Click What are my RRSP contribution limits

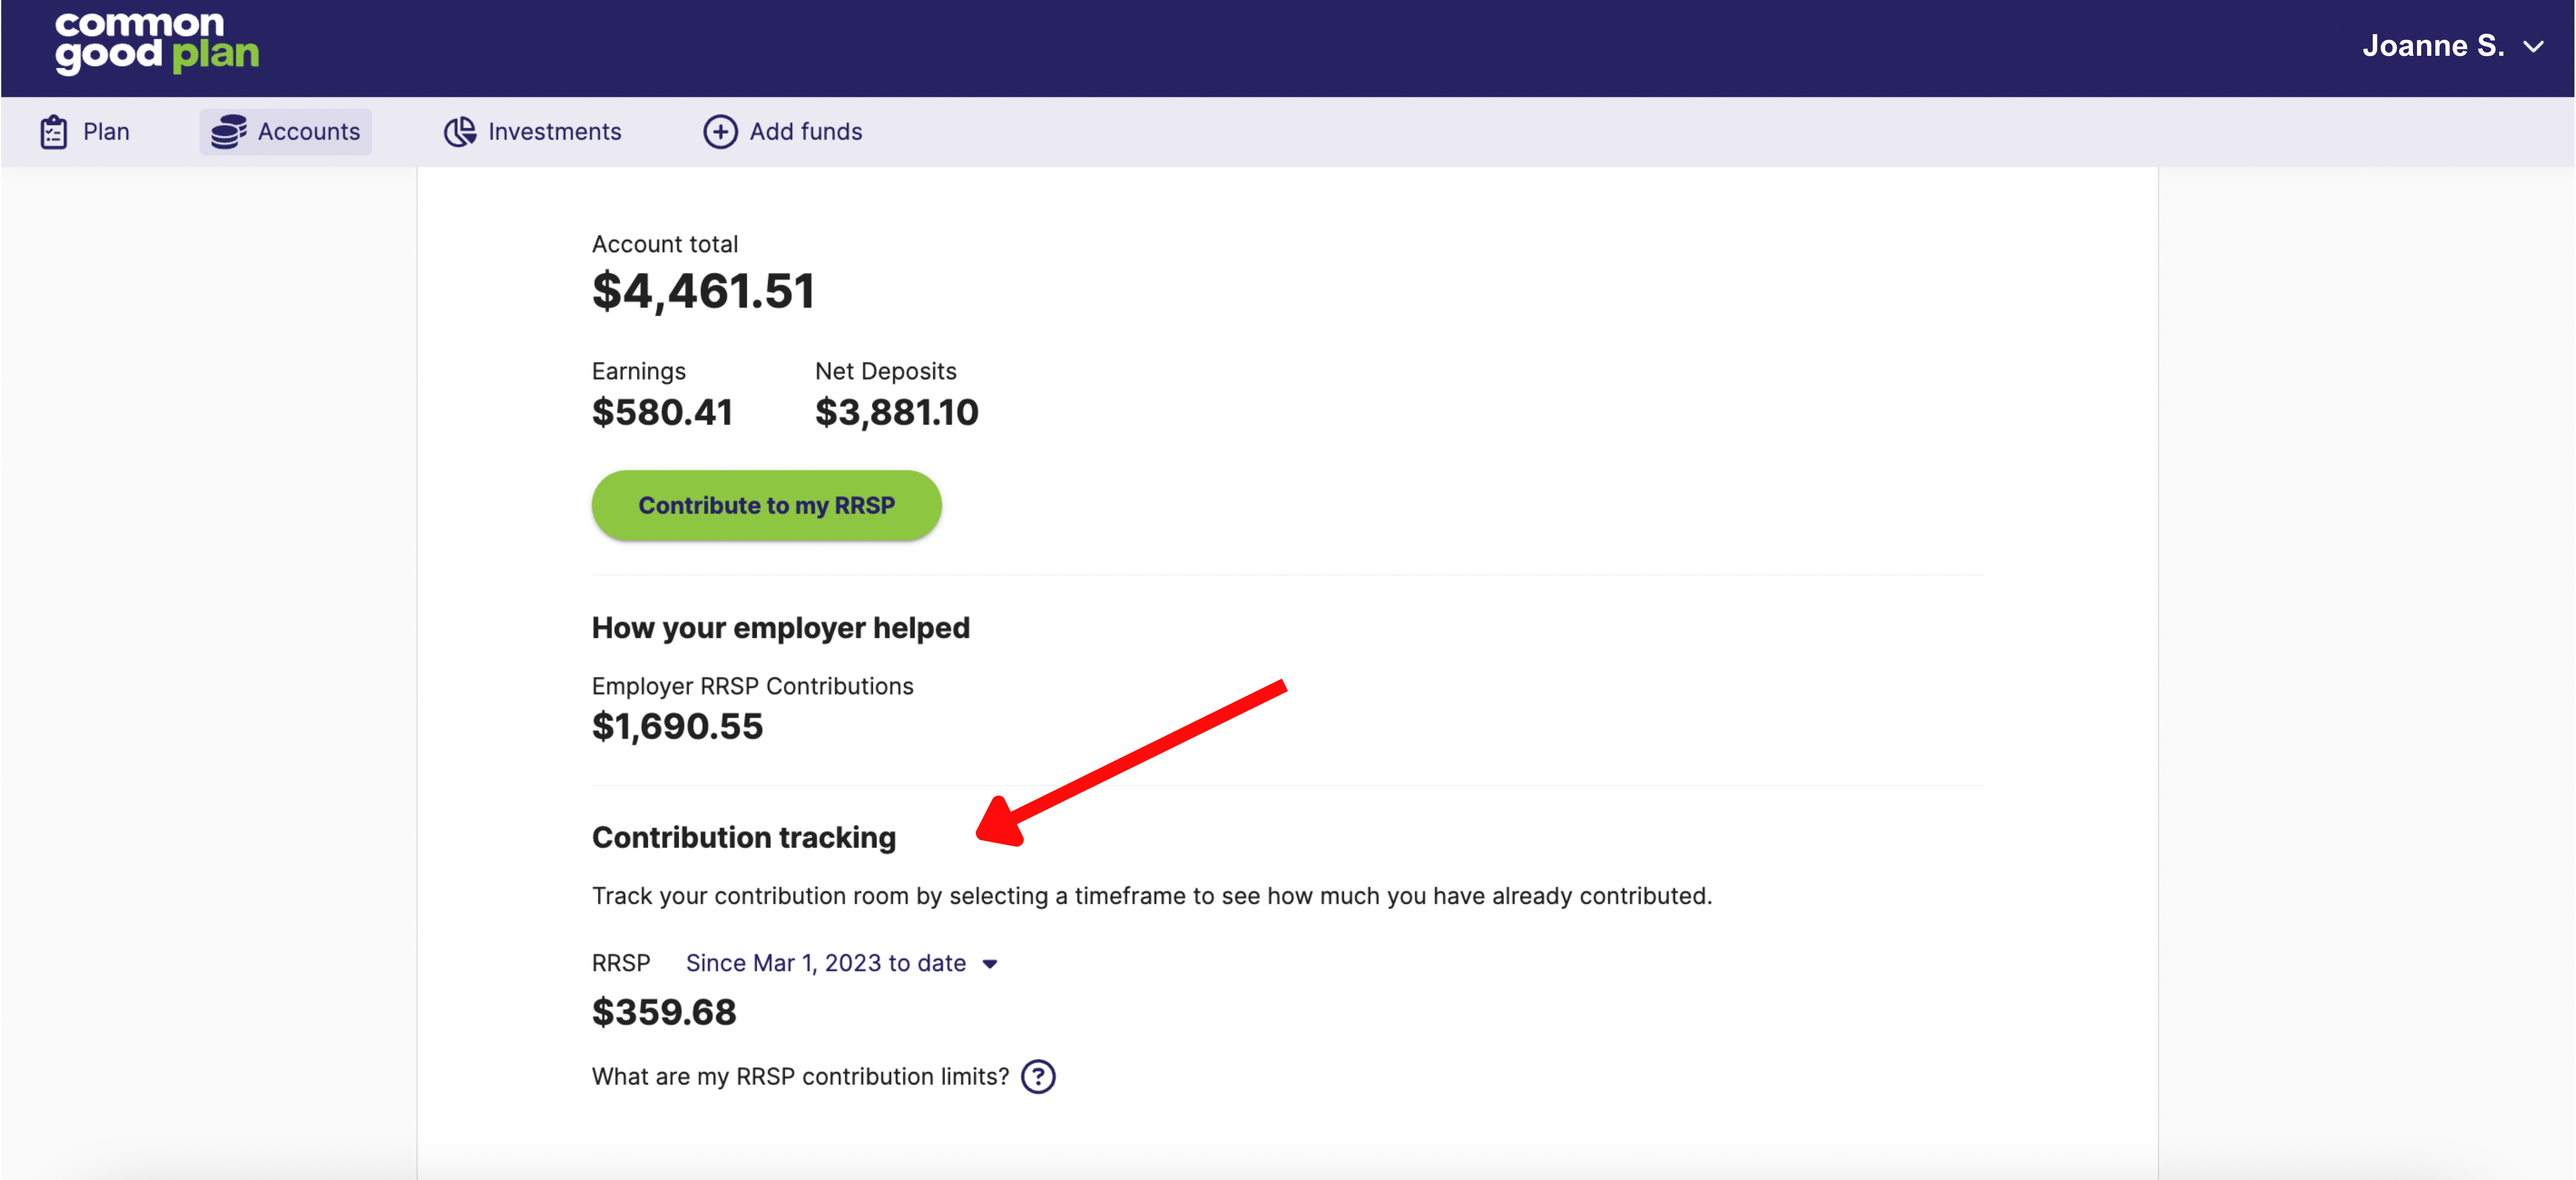[801, 1077]
